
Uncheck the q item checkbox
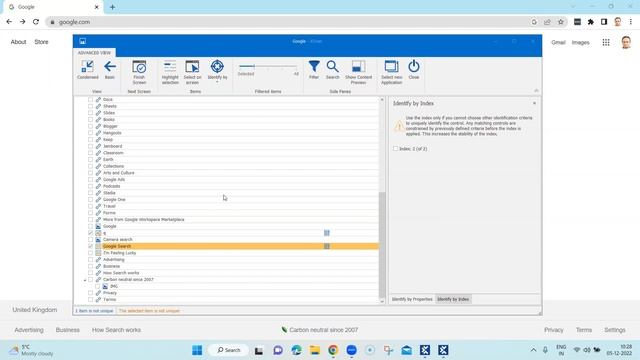click(x=91, y=233)
